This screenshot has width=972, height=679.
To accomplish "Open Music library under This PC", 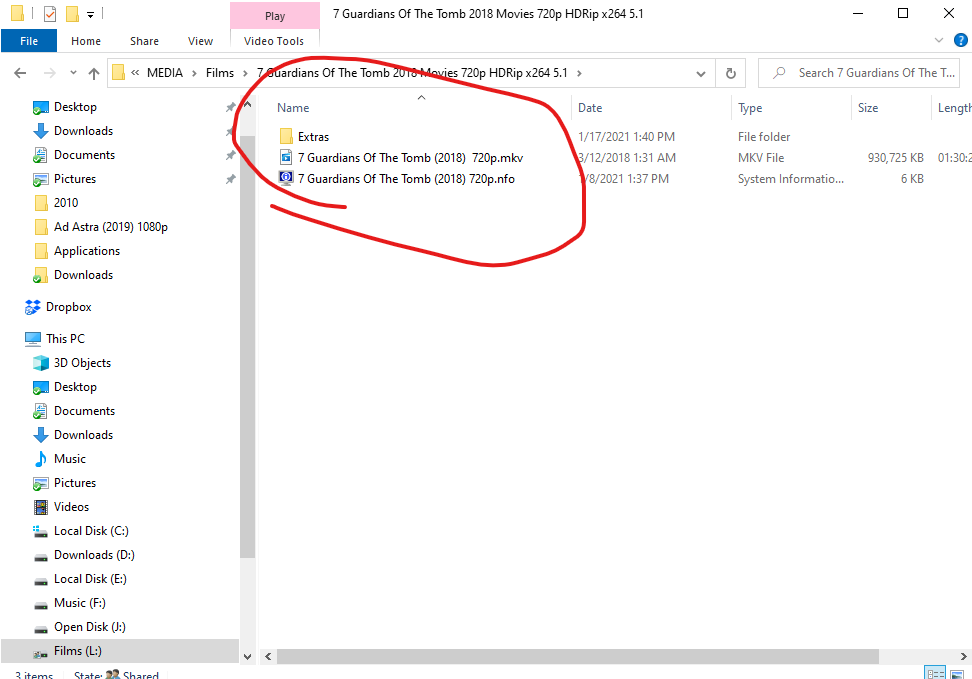I will (69, 459).
